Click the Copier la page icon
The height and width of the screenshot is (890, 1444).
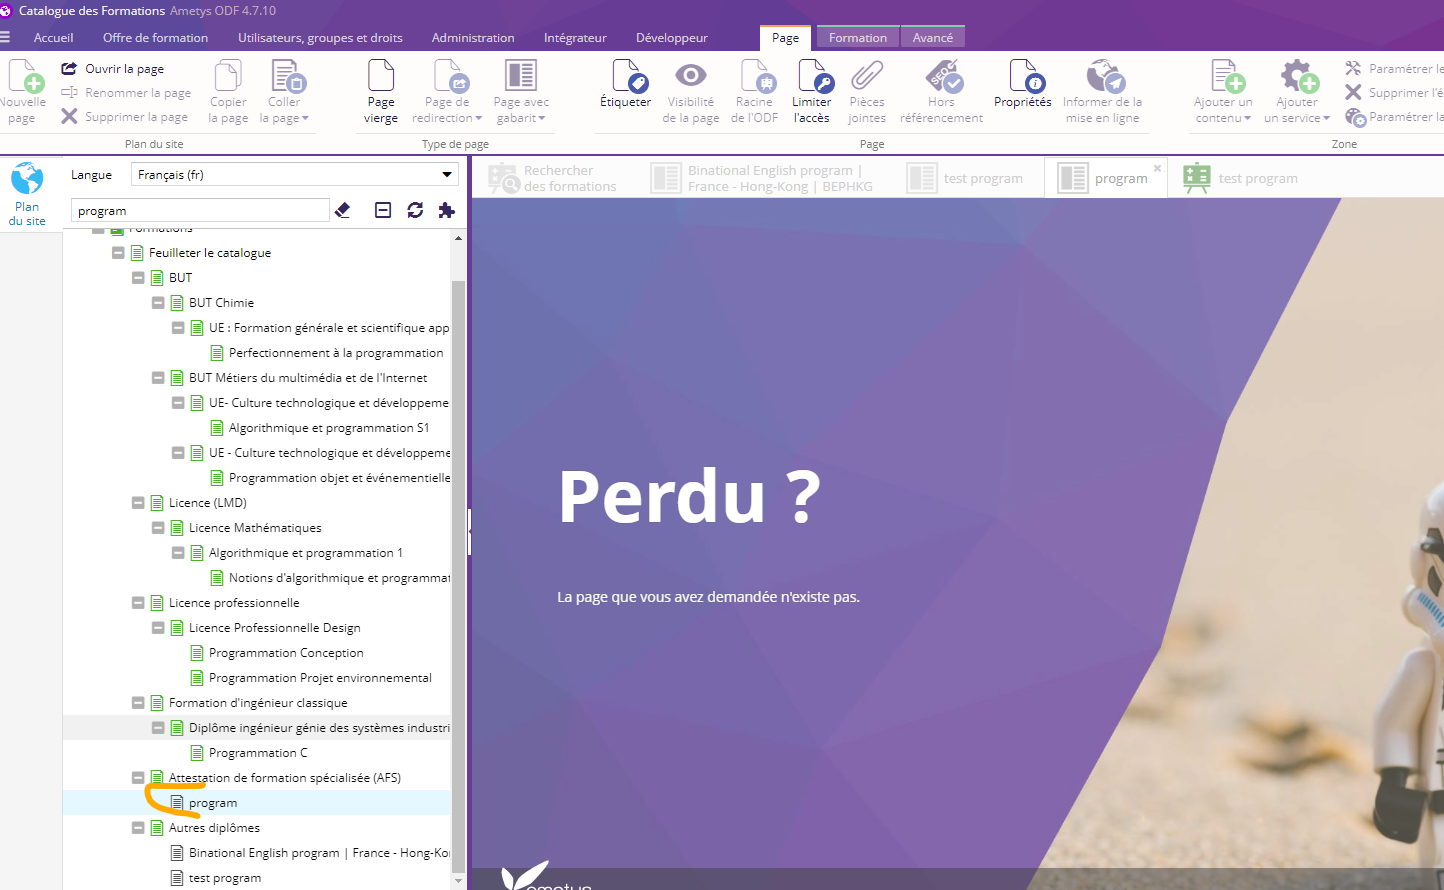(228, 76)
